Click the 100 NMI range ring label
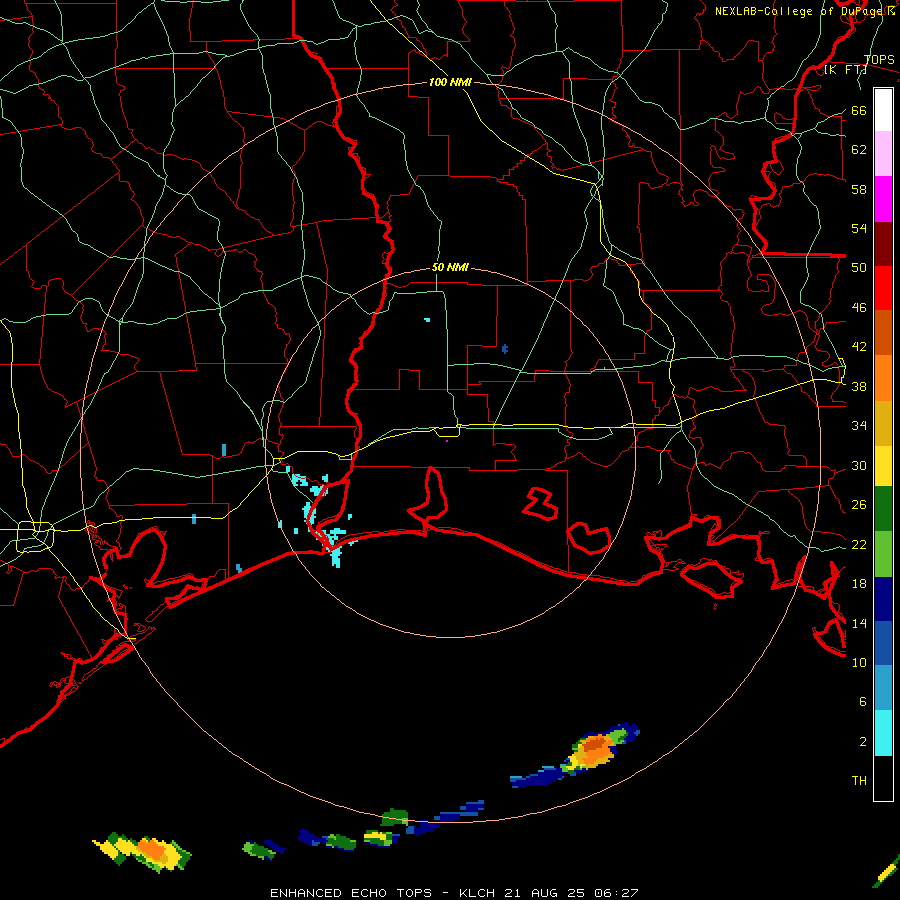900x900 pixels. tap(450, 83)
